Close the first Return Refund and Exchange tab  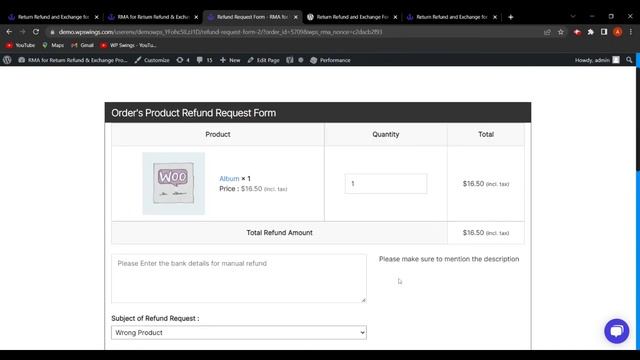click(x=96, y=17)
